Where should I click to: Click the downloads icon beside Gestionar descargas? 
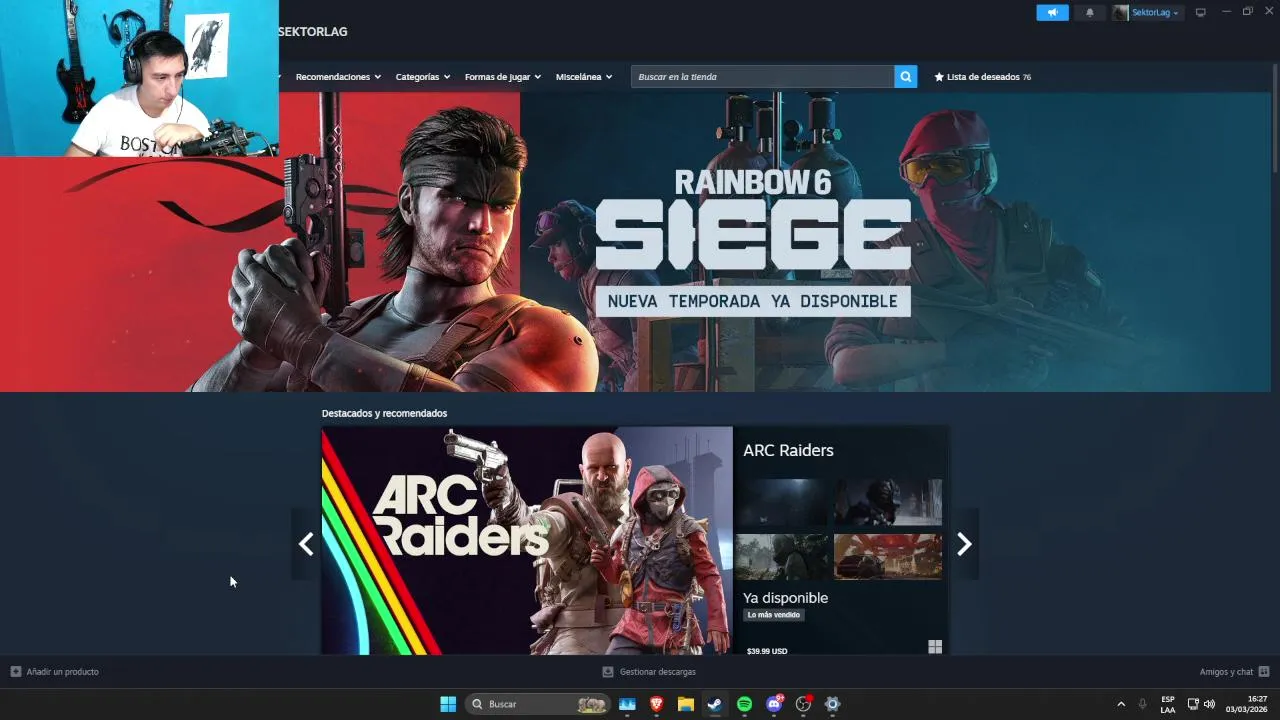point(608,672)
